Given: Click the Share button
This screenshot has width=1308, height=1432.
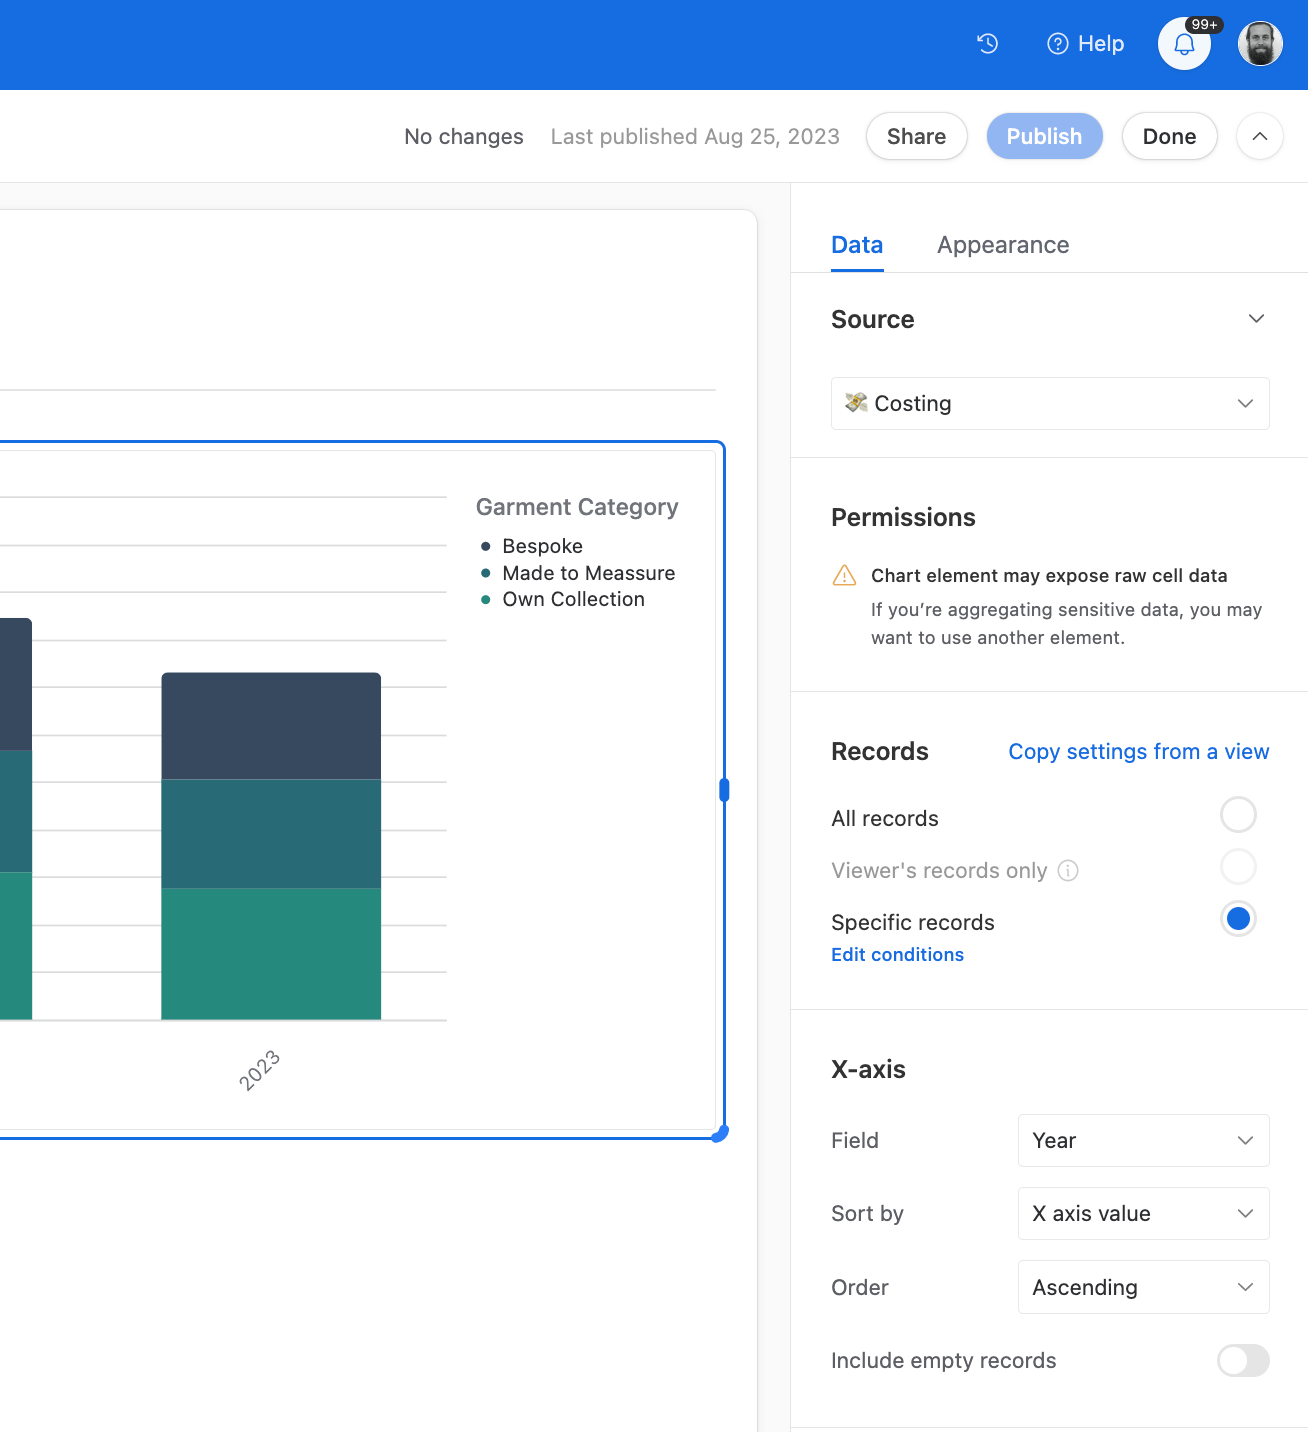Looking at the screenshot, I should point(916,136).
